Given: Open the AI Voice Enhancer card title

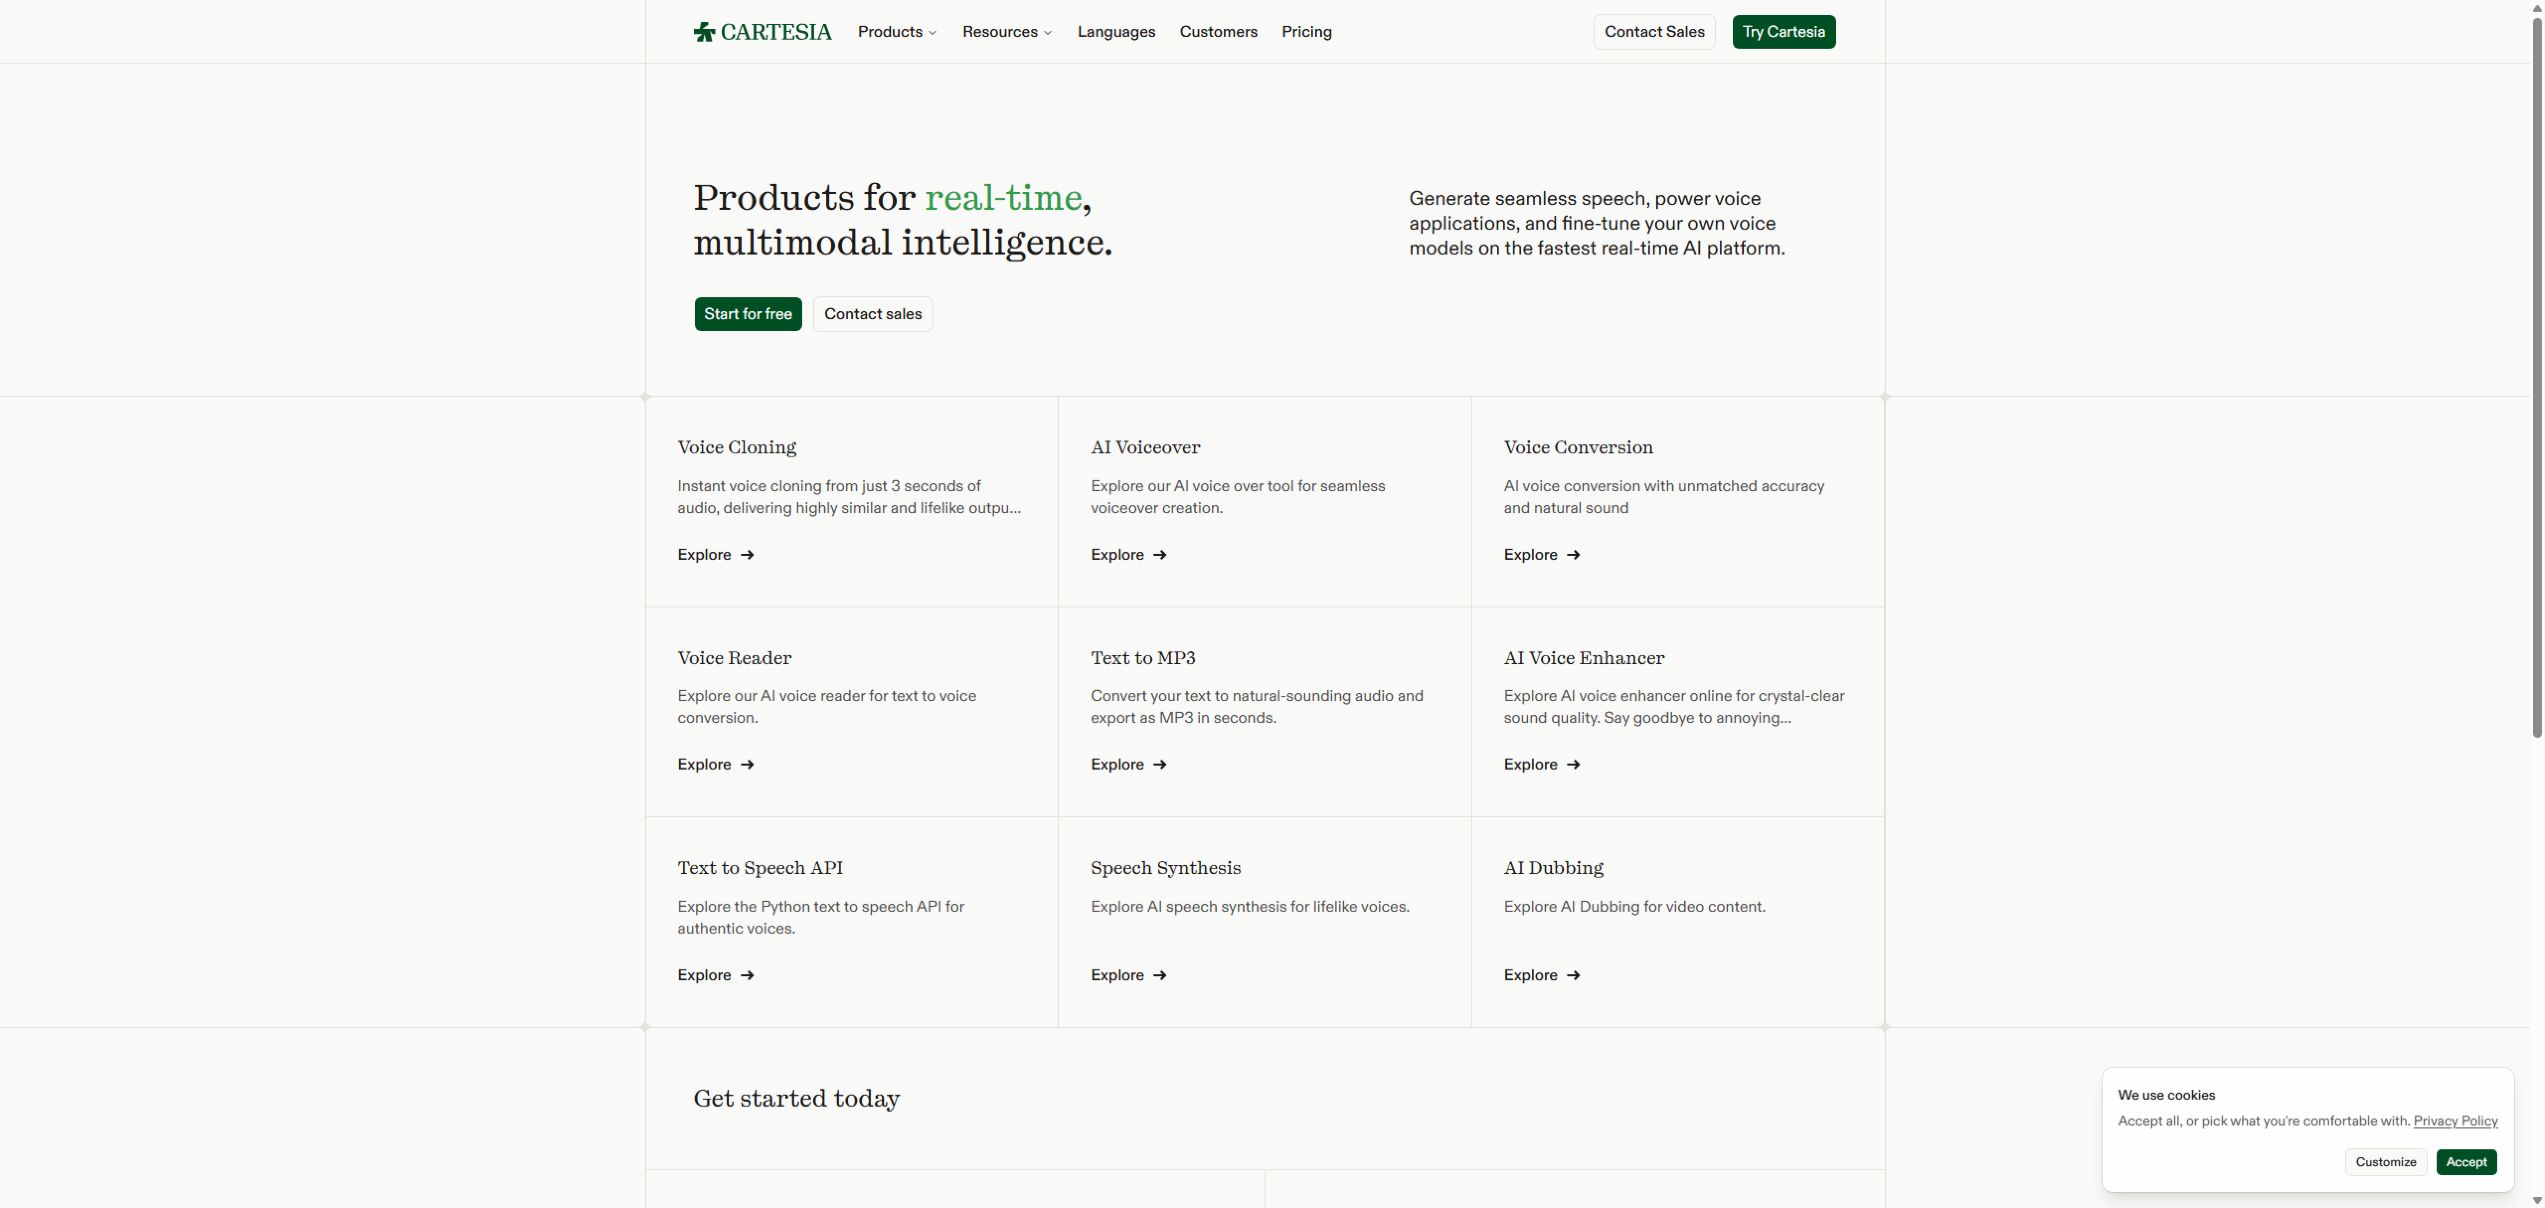Looking at the screenshot, I should (1583, 658).
